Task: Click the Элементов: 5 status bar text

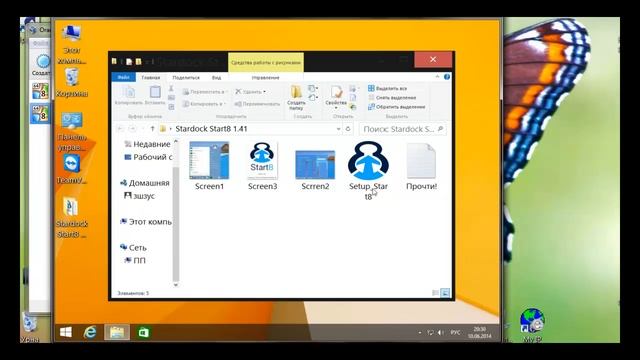Action: tap(133, 293)
